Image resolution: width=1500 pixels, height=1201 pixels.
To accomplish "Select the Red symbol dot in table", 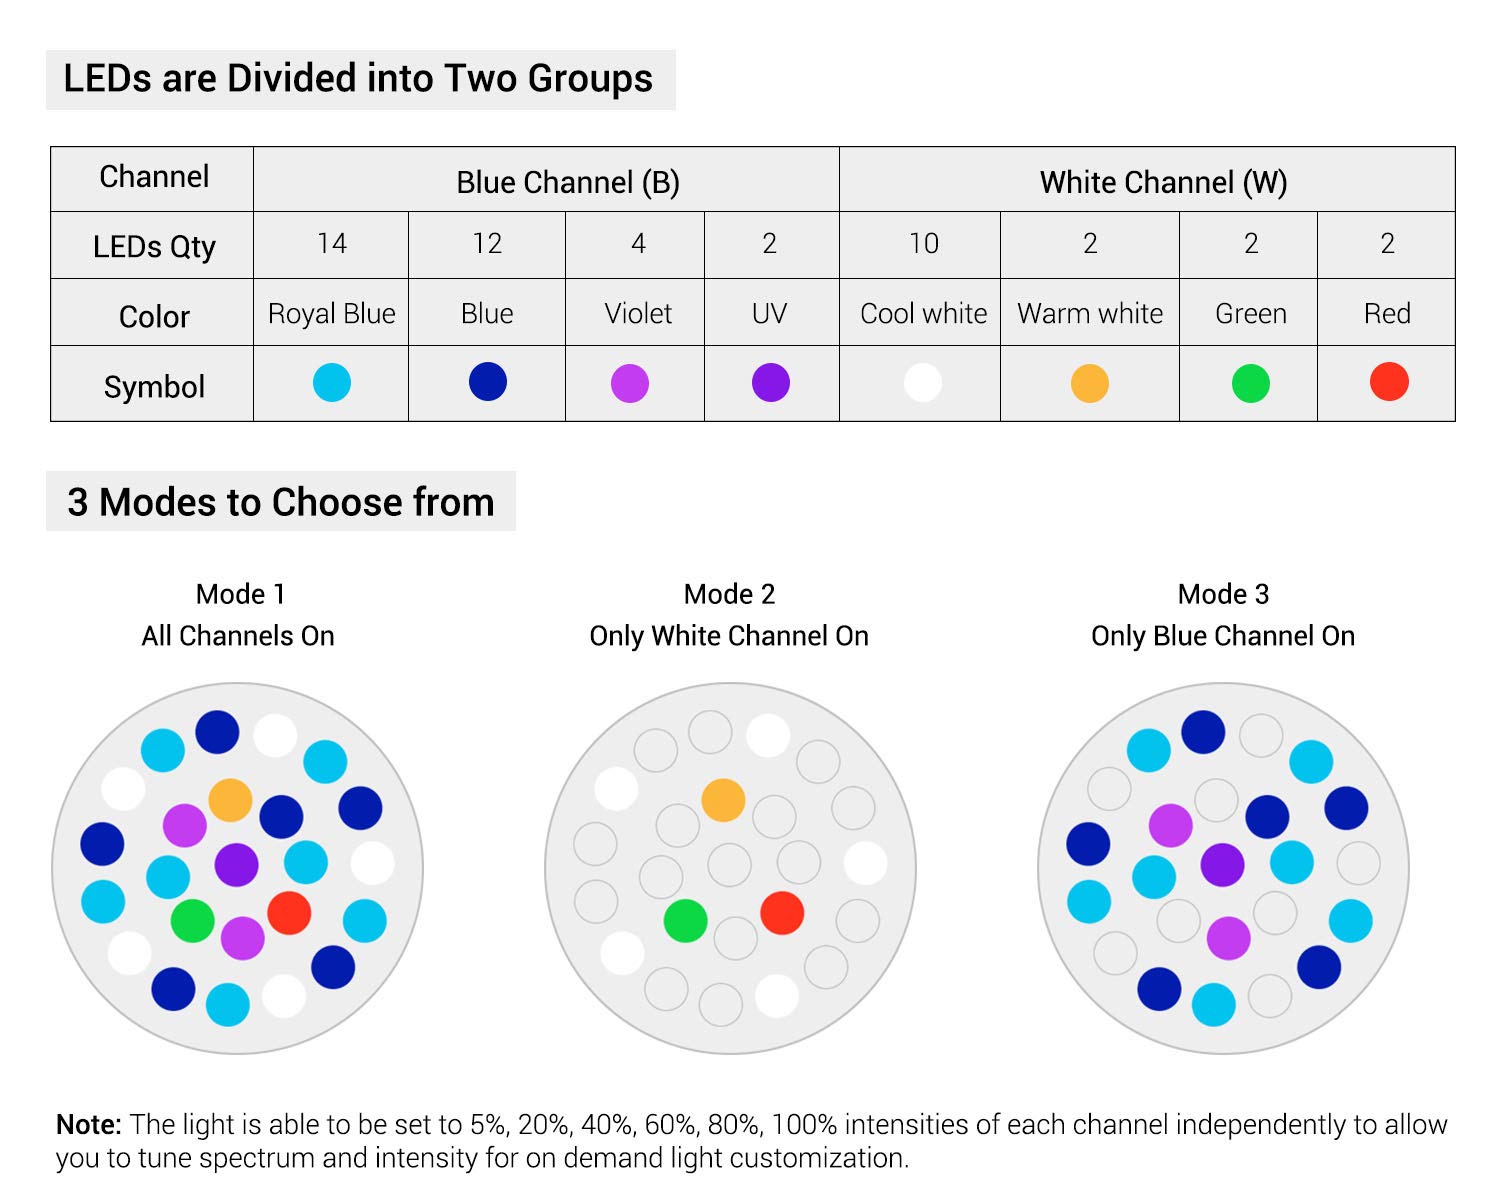I will 1389,381.
